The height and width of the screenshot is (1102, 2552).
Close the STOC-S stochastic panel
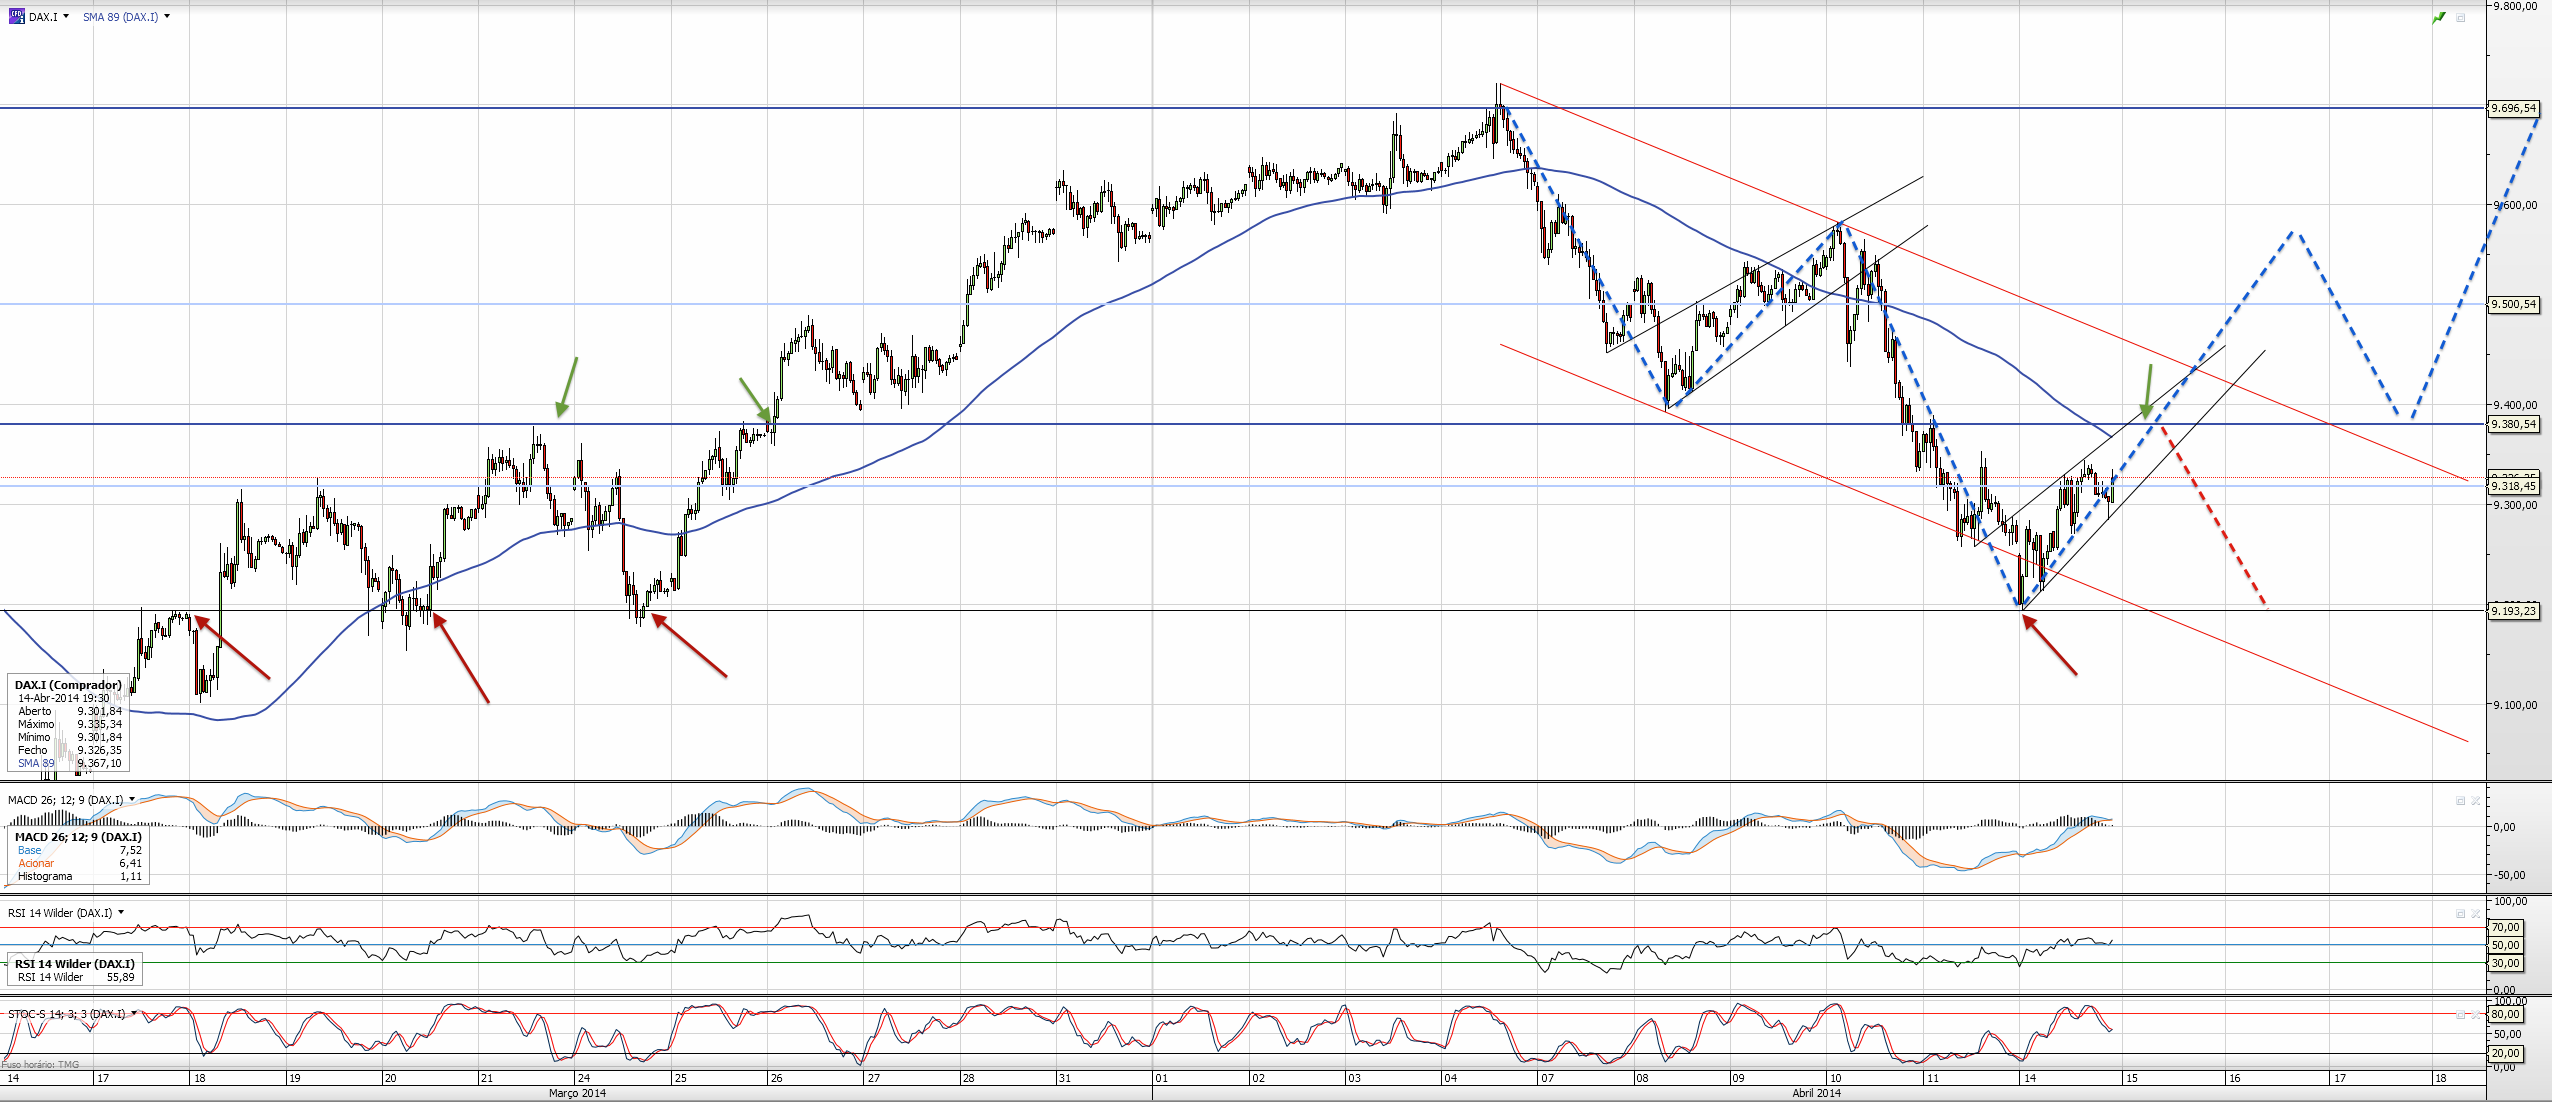[2476, 1014]
